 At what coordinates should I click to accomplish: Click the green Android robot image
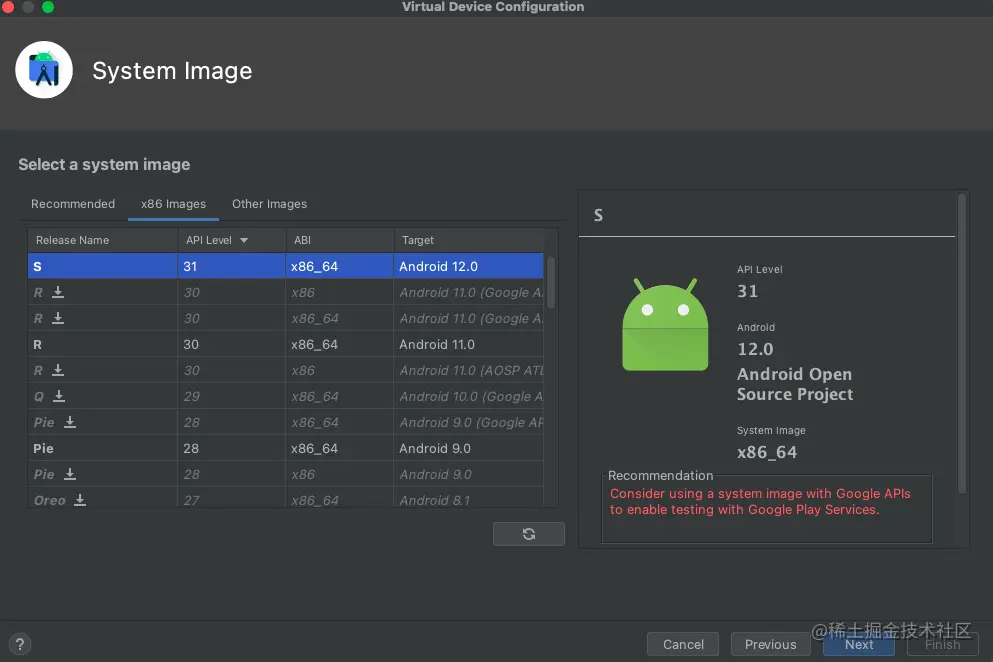pos(665,324)
